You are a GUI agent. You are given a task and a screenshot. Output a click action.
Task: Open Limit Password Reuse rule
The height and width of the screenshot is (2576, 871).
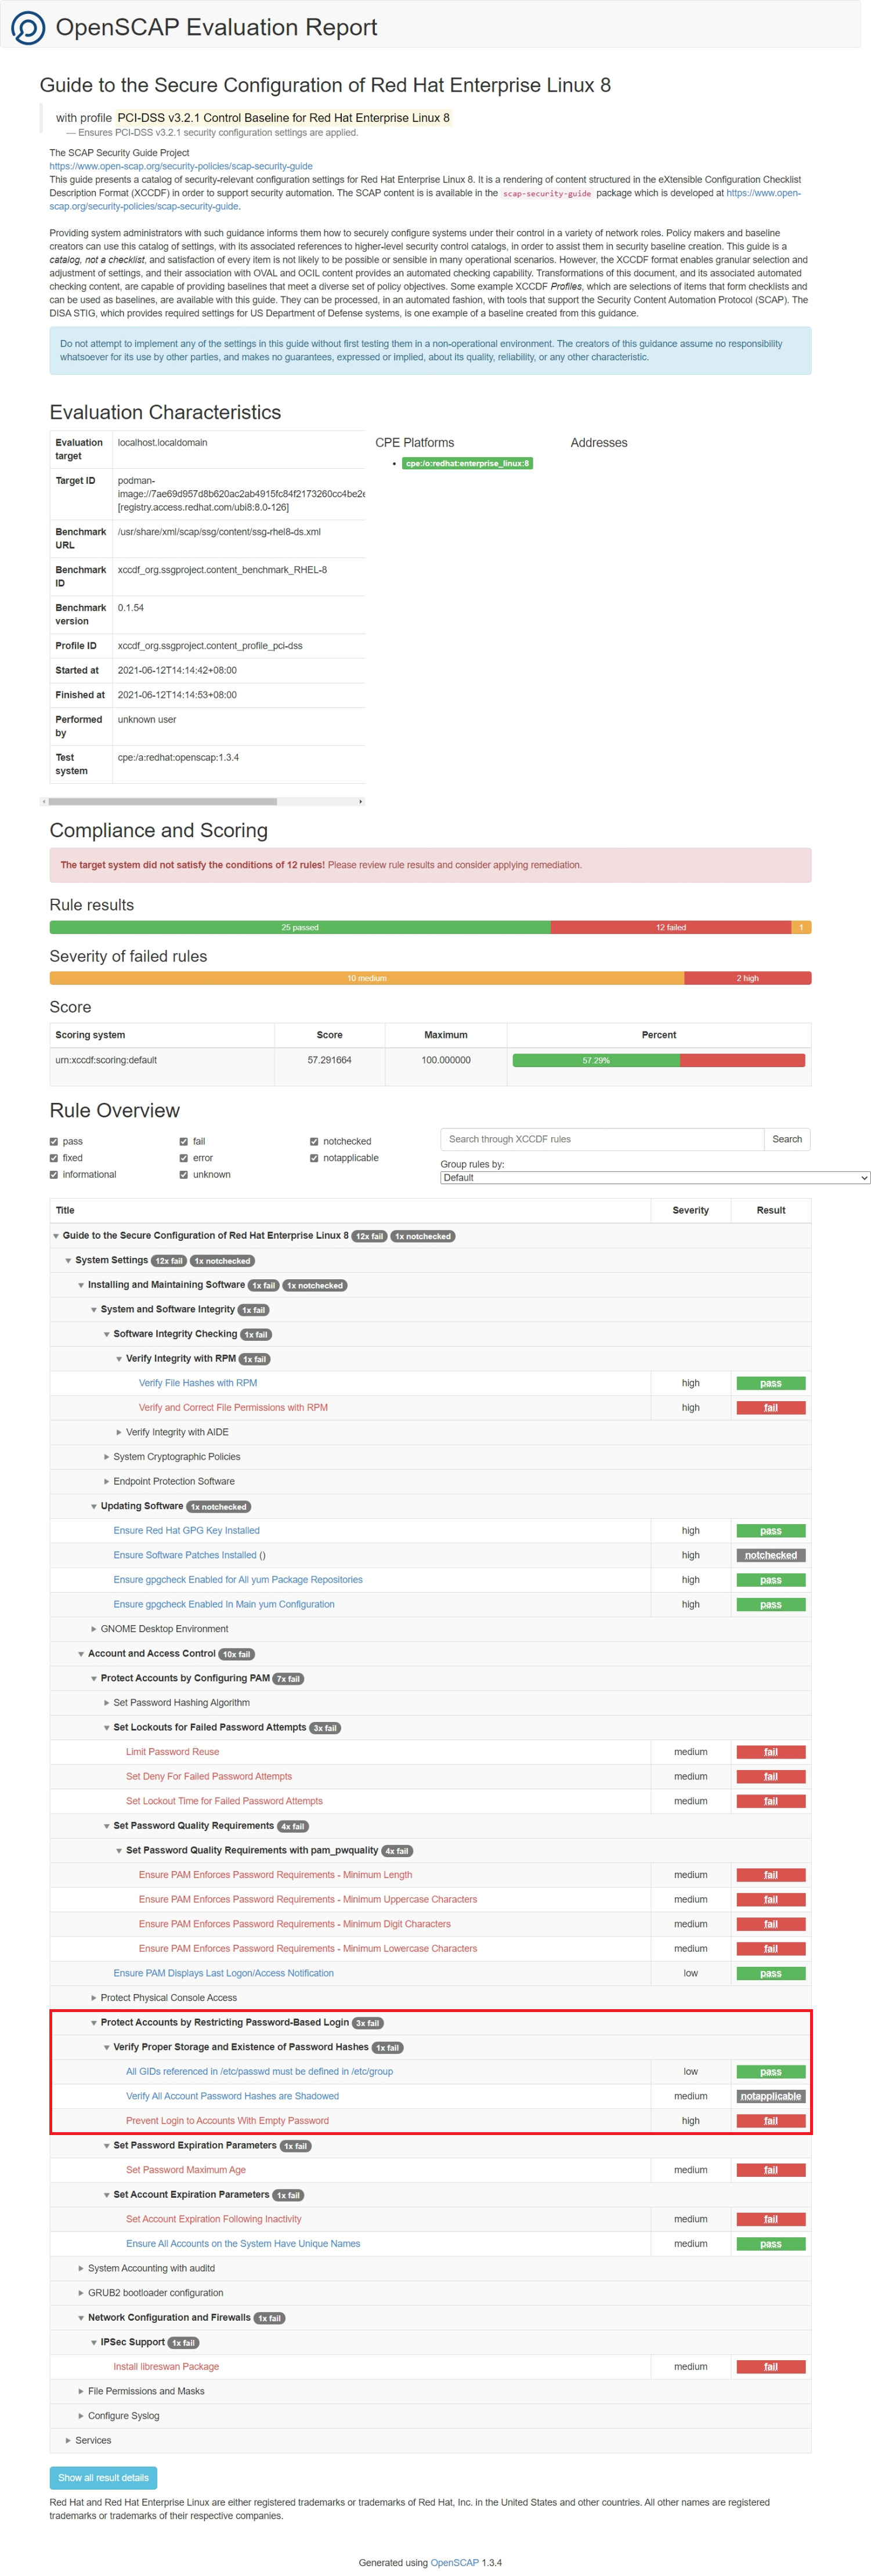click(x=172, y=1752)
